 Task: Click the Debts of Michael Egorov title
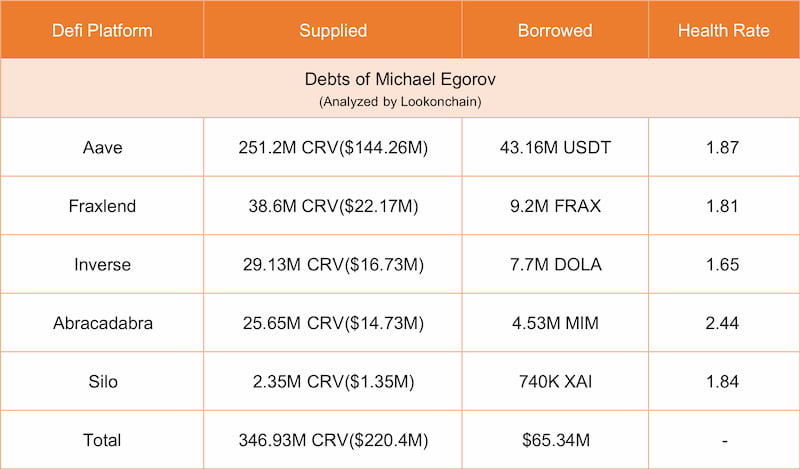click(399, 79)
